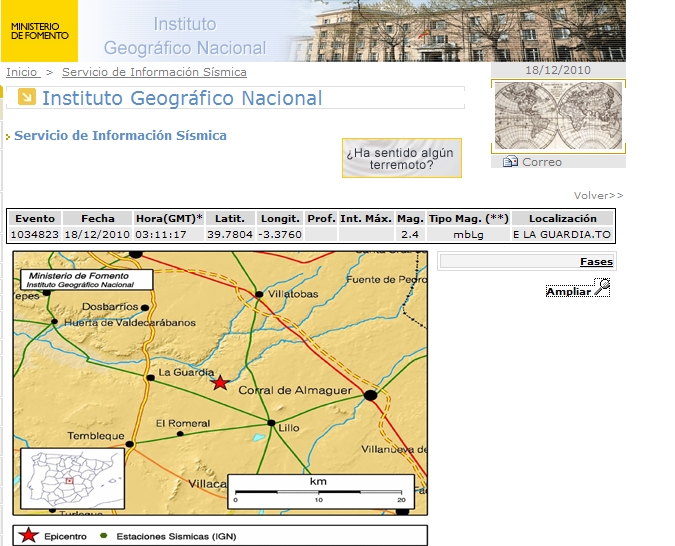This screenshot has height=546, width=675.
Task: Select the date cell 18/12/2010 in table
Action: coord(97,235)
